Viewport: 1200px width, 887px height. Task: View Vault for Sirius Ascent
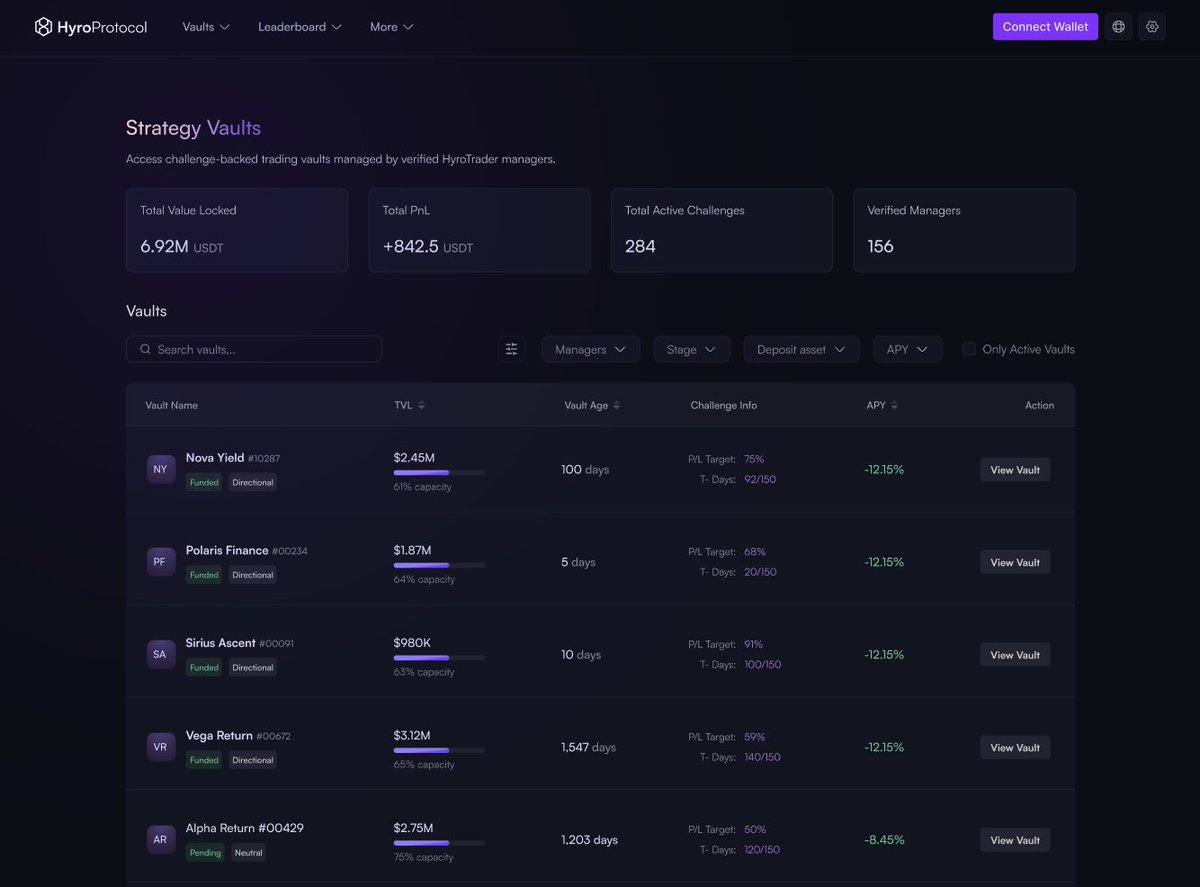coord(1015,655)
